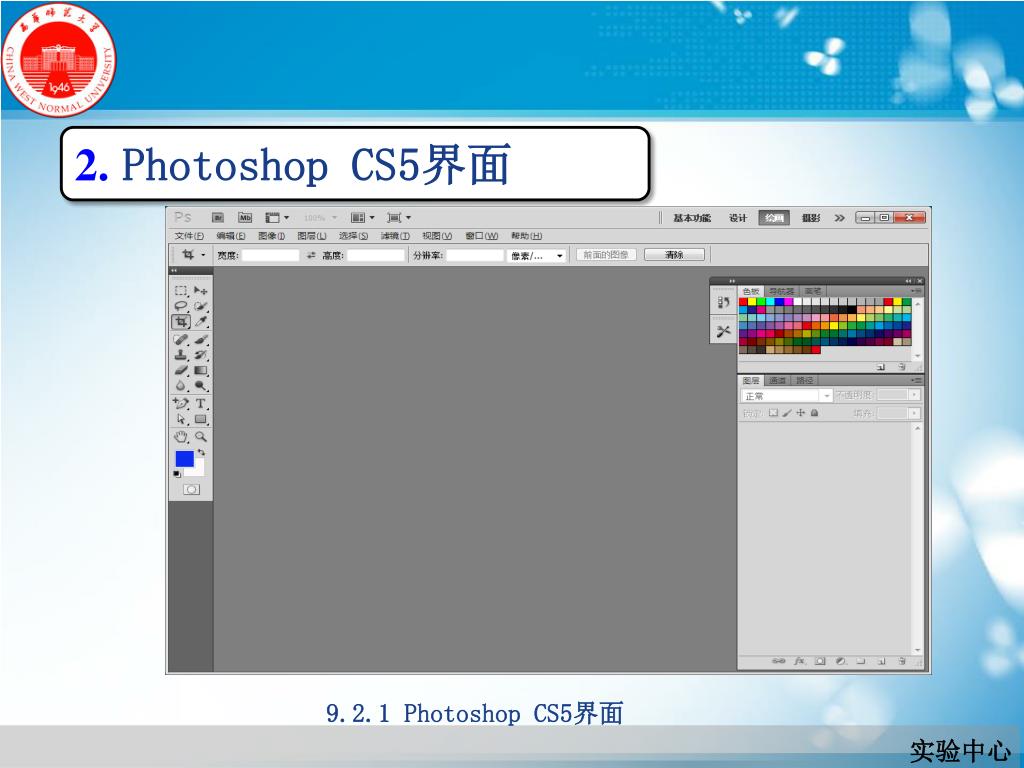Toggle Quick Mask mode

[x=191, y=489]
